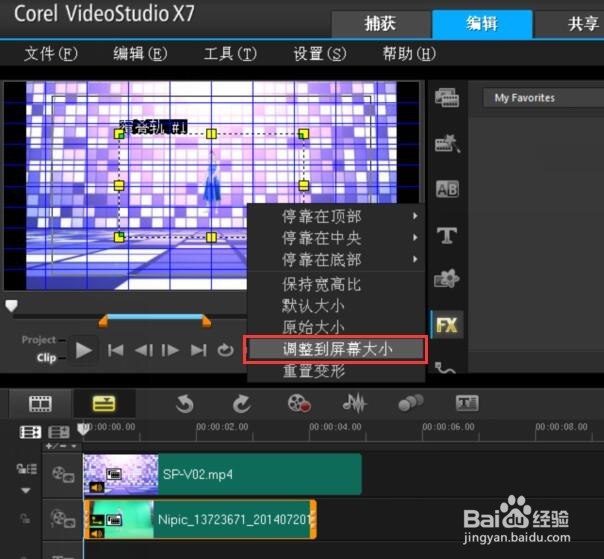The height and width of the screenshot is (559, 604).
Task: Select the Nipic_13723671 overlay clip
Action: coord(200,519)
